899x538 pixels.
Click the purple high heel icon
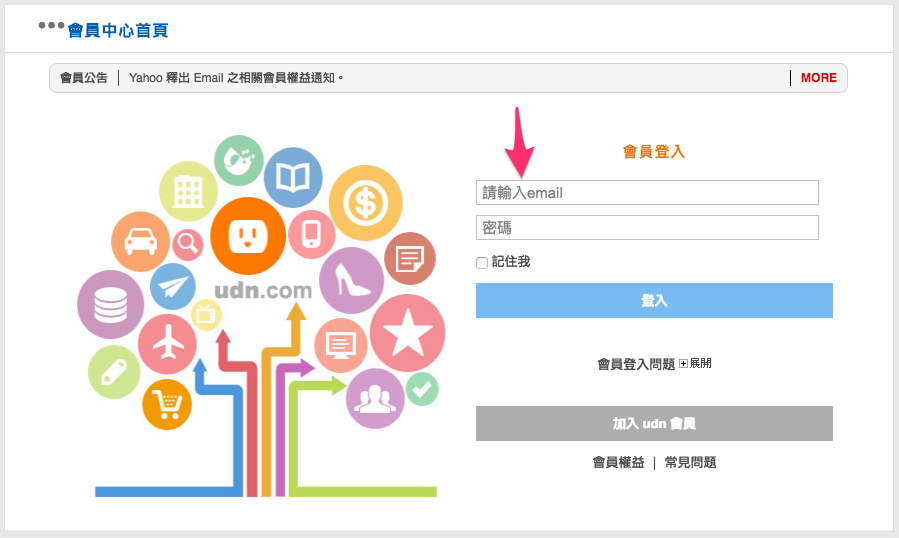(351, 280)
